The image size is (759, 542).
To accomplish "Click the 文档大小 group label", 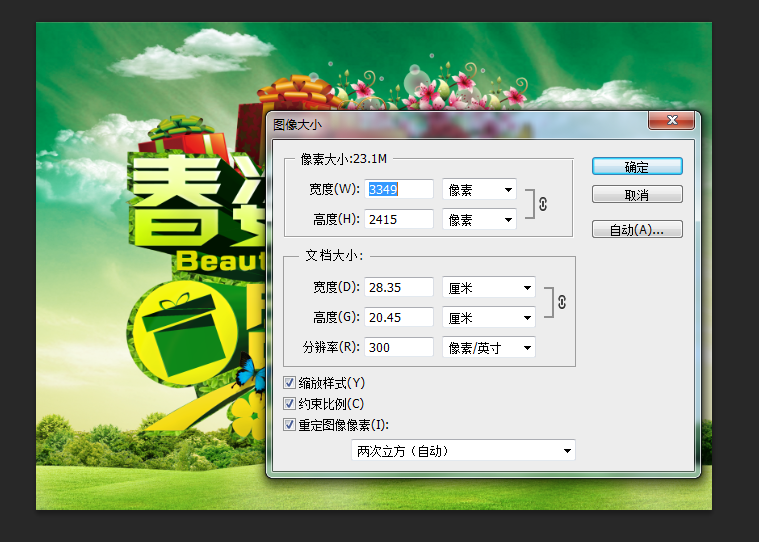I will 334,256.
